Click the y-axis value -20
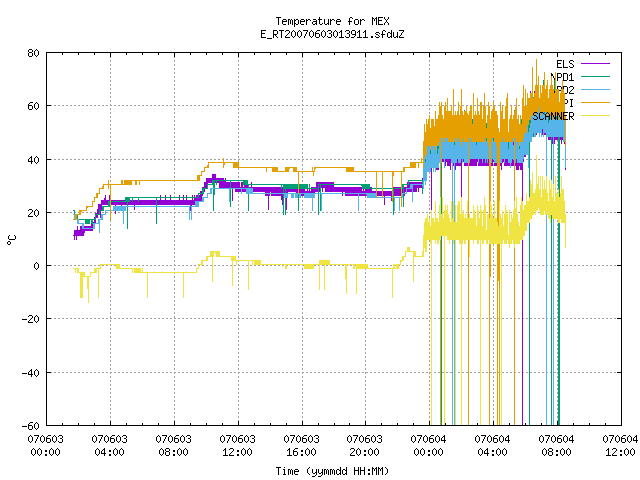Screen dimensions: 640x480 click(31, 319)
